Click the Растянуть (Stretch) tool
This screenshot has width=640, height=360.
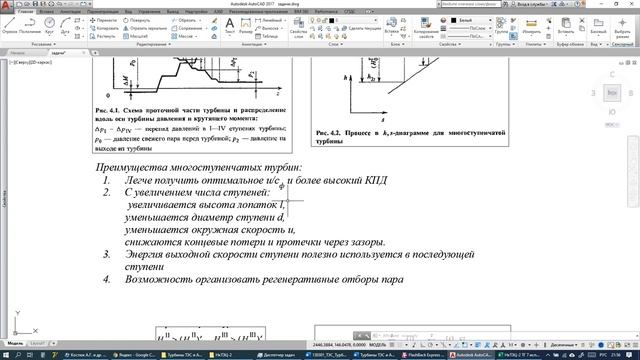click(x=102, y=36)
